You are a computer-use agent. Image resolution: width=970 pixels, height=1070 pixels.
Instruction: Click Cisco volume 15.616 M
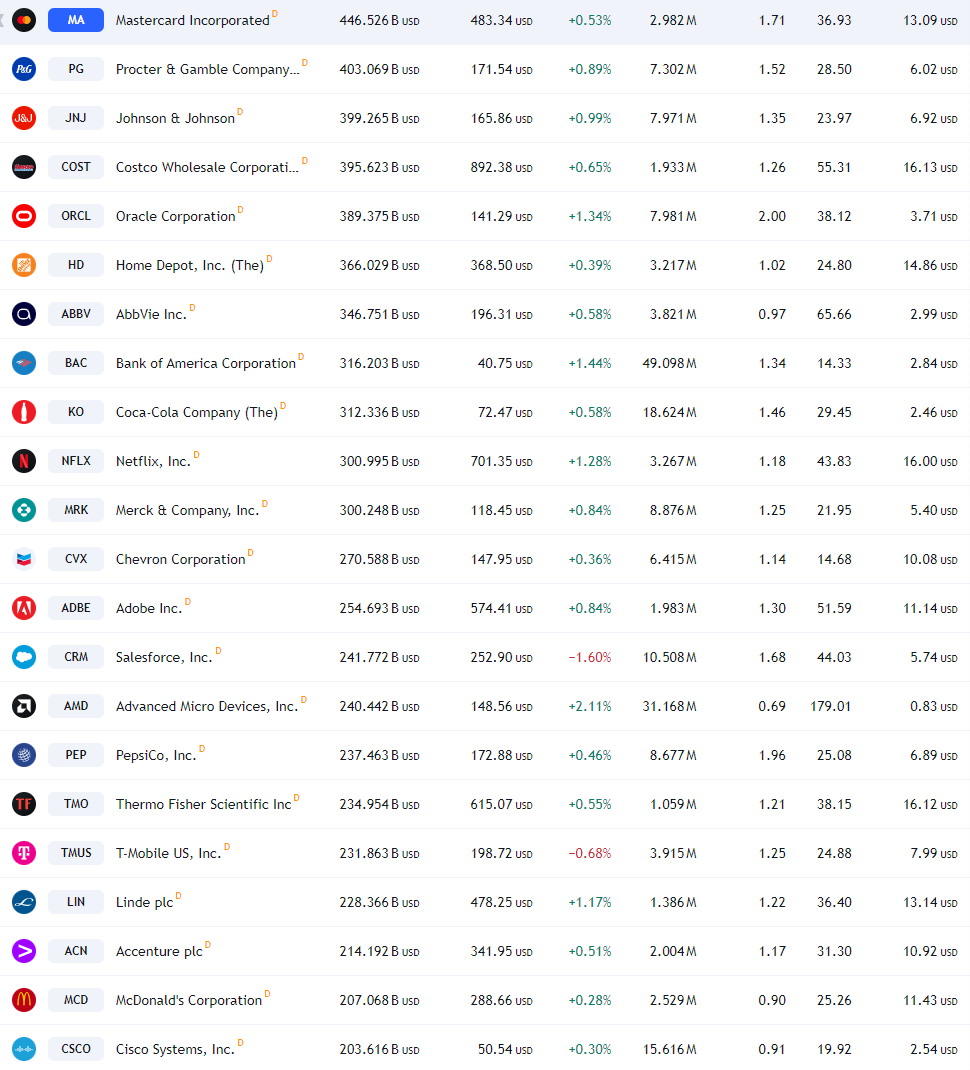(670, 1049)
